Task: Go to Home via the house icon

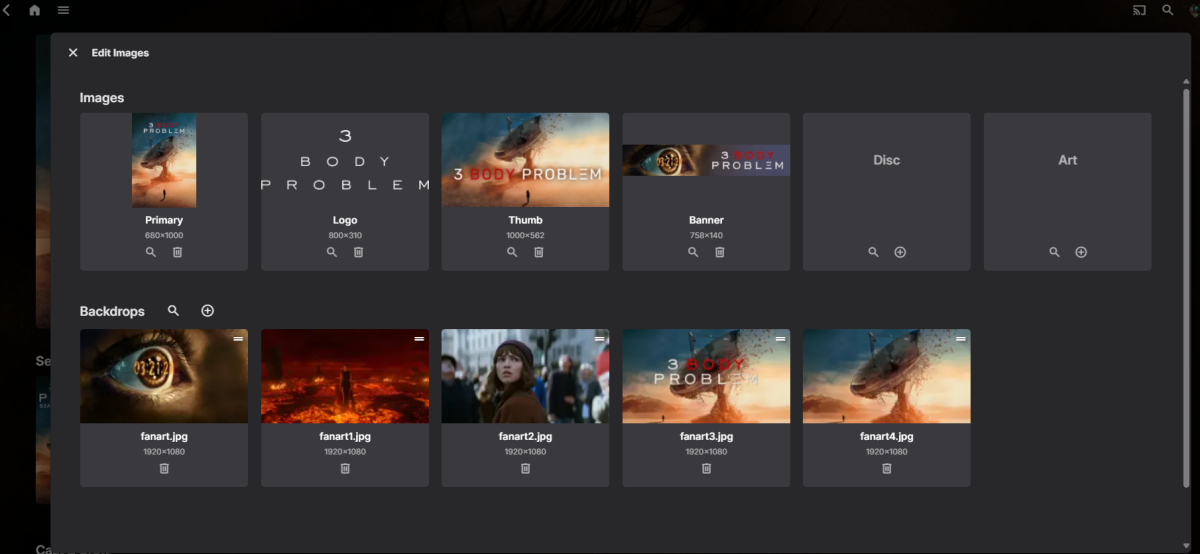Action: click(x=35, y=10)
